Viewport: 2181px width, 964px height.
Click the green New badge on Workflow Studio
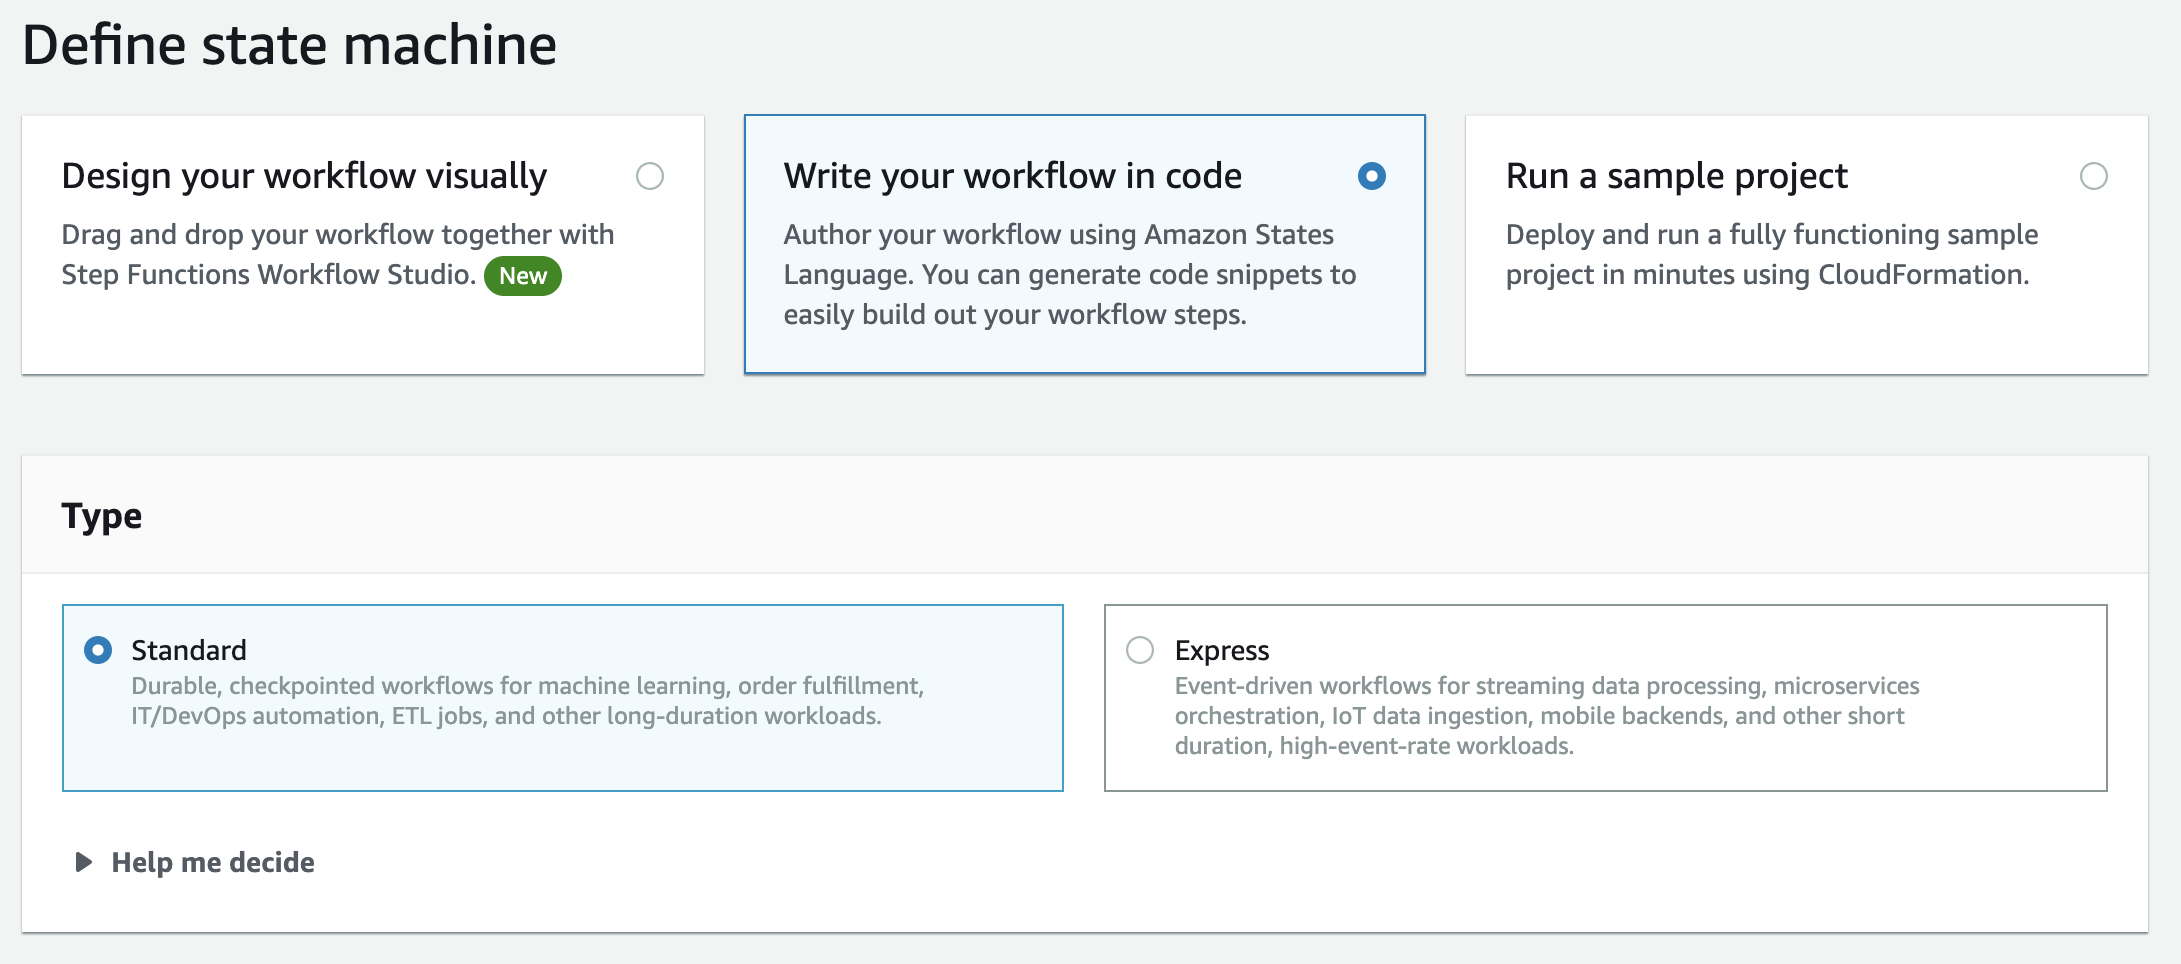521,275
